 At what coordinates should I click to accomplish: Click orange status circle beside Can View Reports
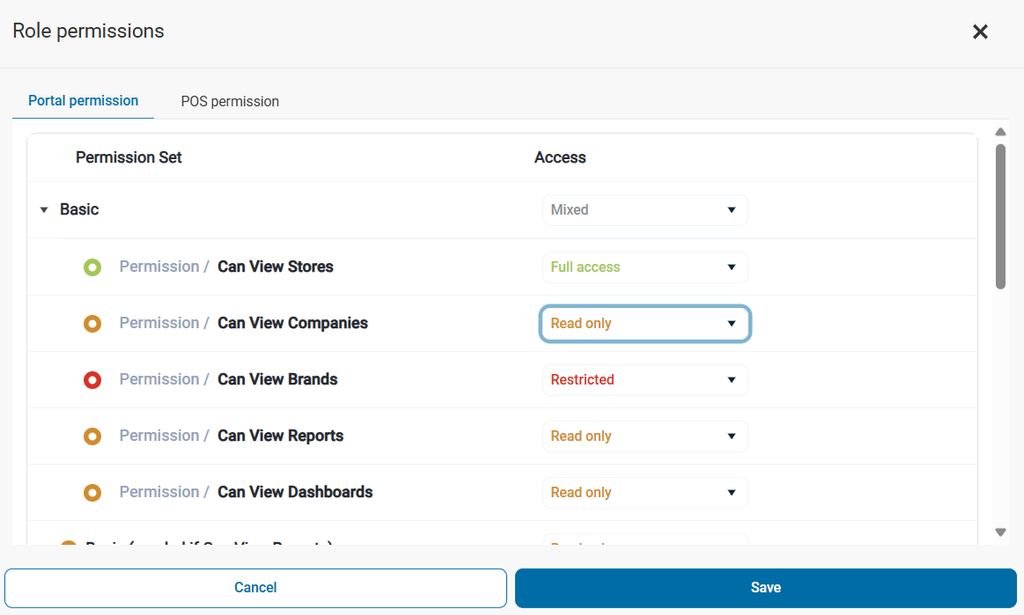tap(92, 436)
